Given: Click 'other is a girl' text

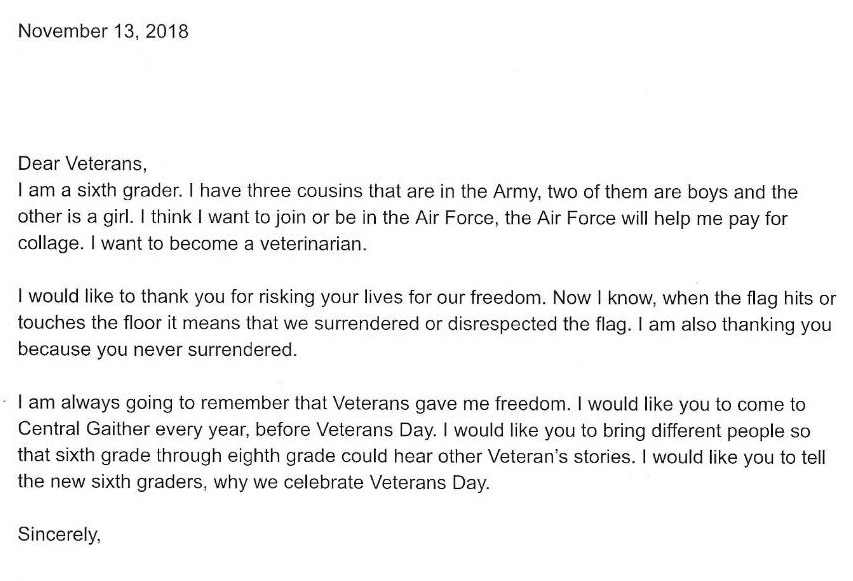Looking at the screenshot, I should point(75,217).
